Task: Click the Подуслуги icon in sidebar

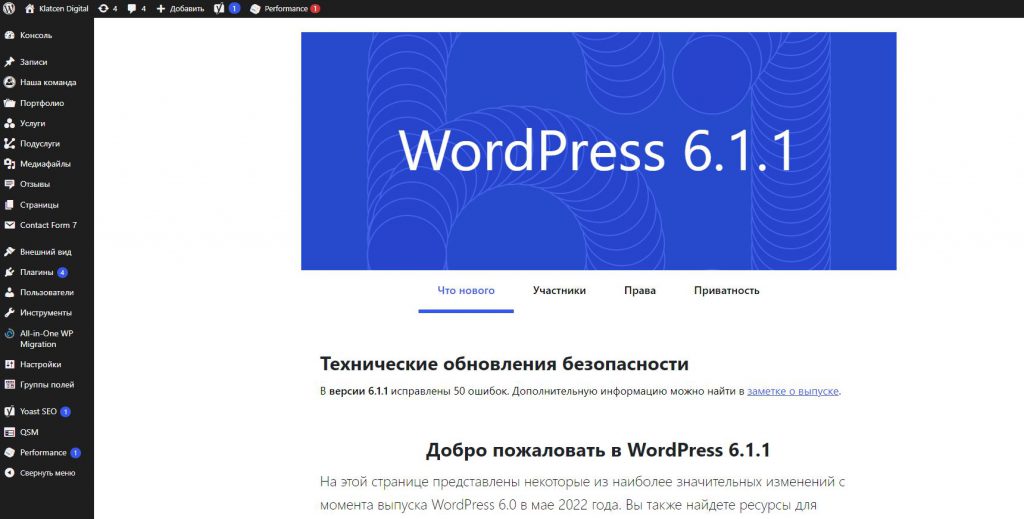Action: (9, 144)
